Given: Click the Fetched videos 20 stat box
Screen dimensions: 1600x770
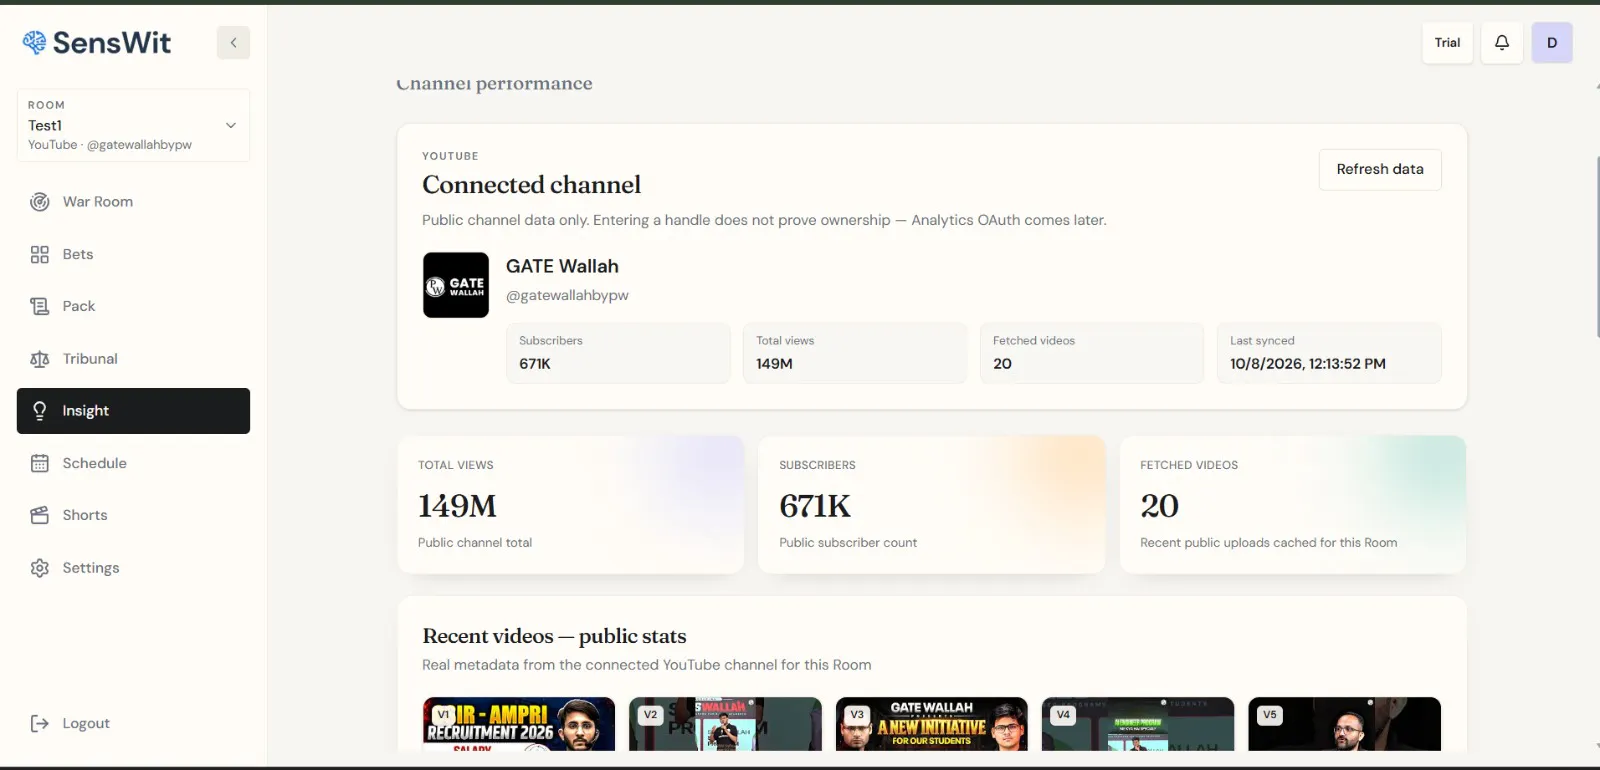Looking at the screenshot, I should pyautogui.click(x=1091, y=353).
